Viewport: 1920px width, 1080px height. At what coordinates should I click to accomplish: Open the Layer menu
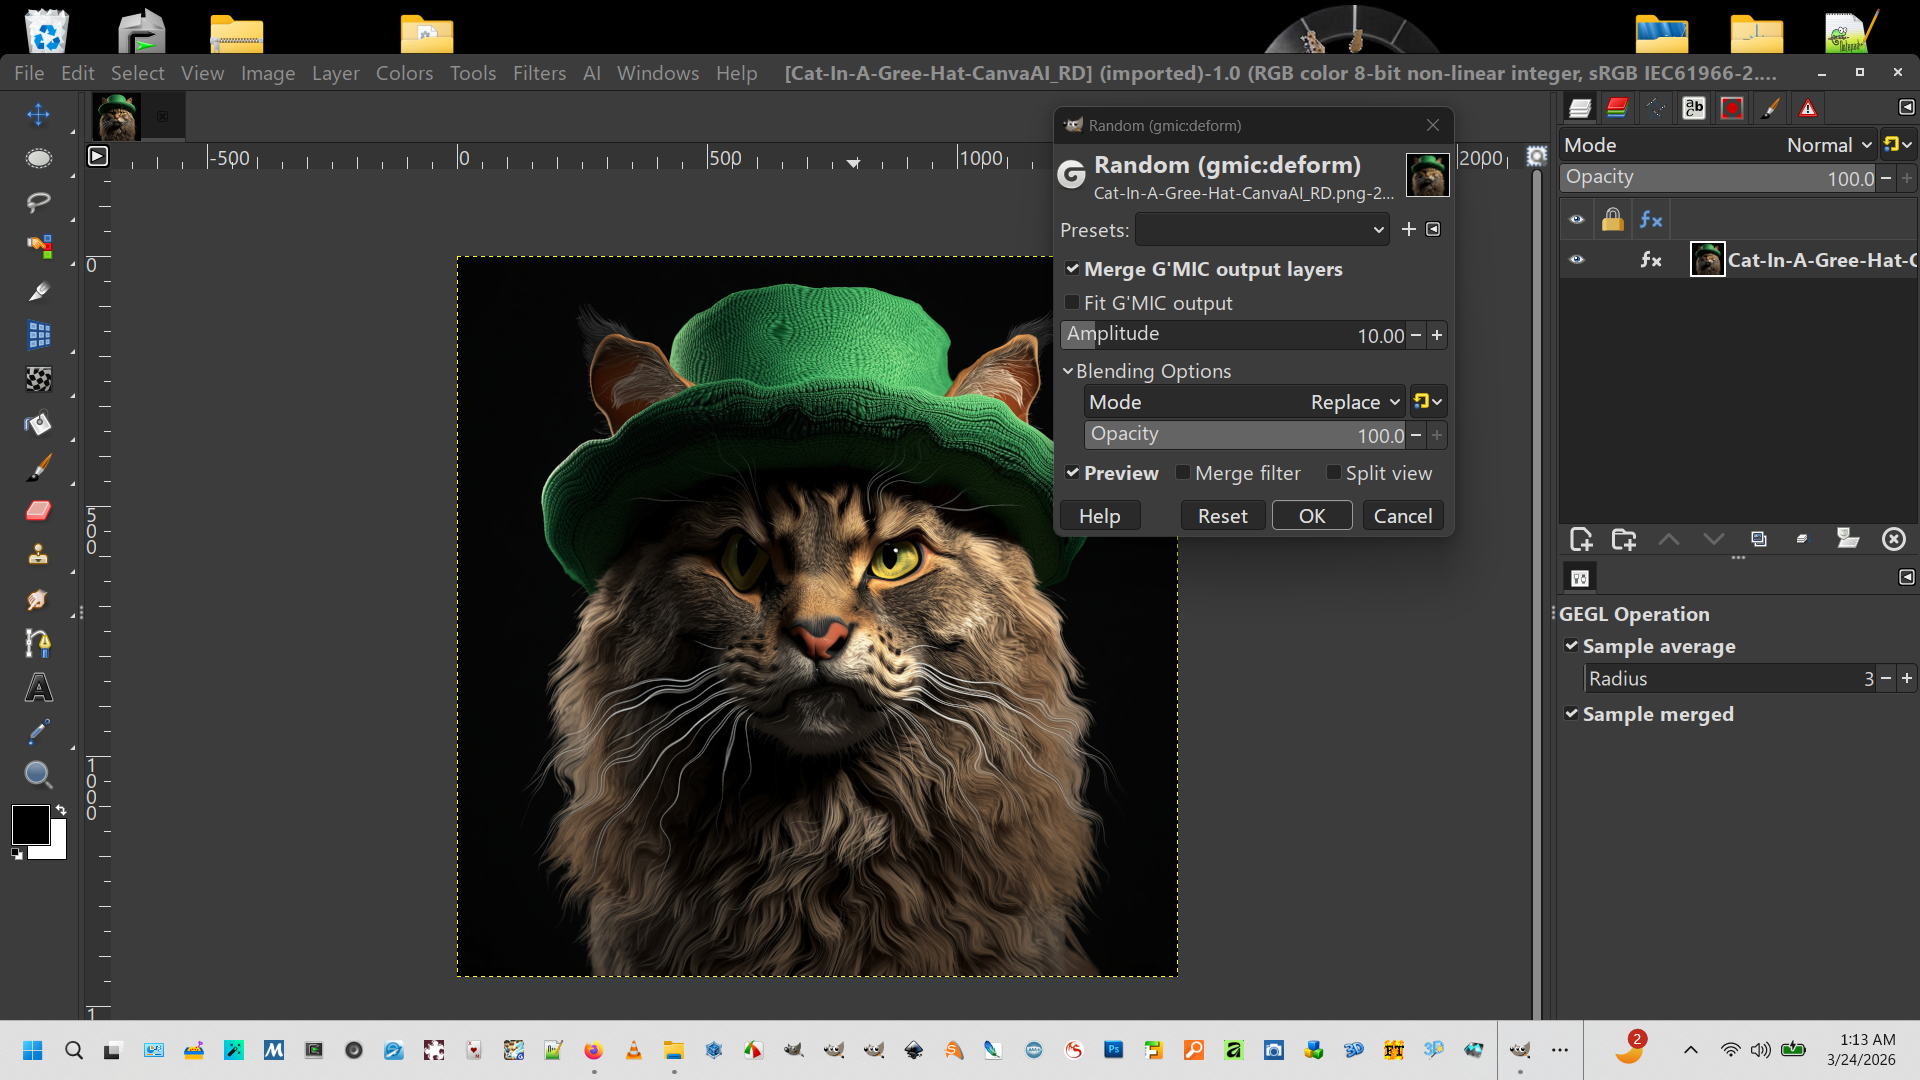(x=335, y=73)
